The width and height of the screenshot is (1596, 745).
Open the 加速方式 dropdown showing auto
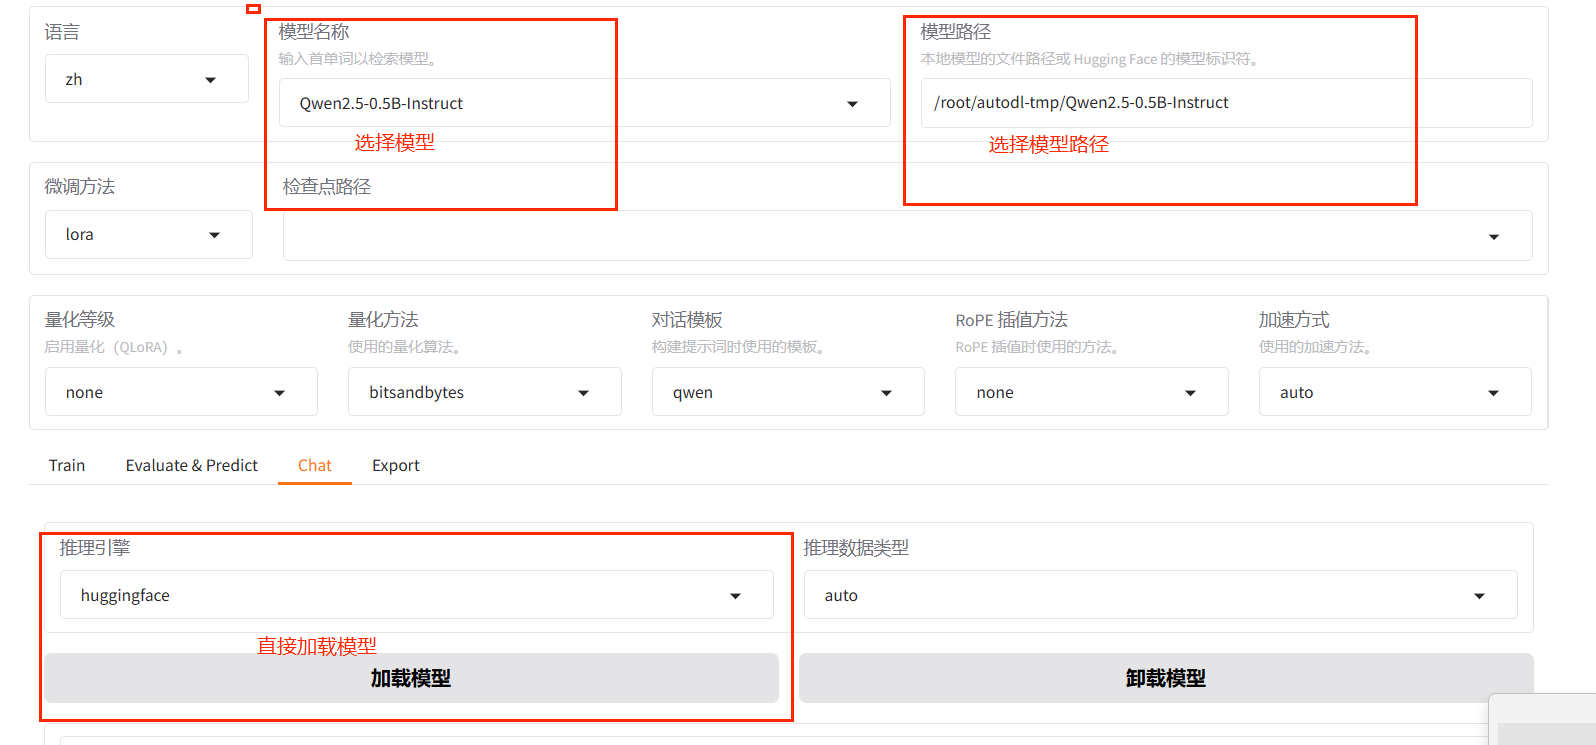point(1394,393)
